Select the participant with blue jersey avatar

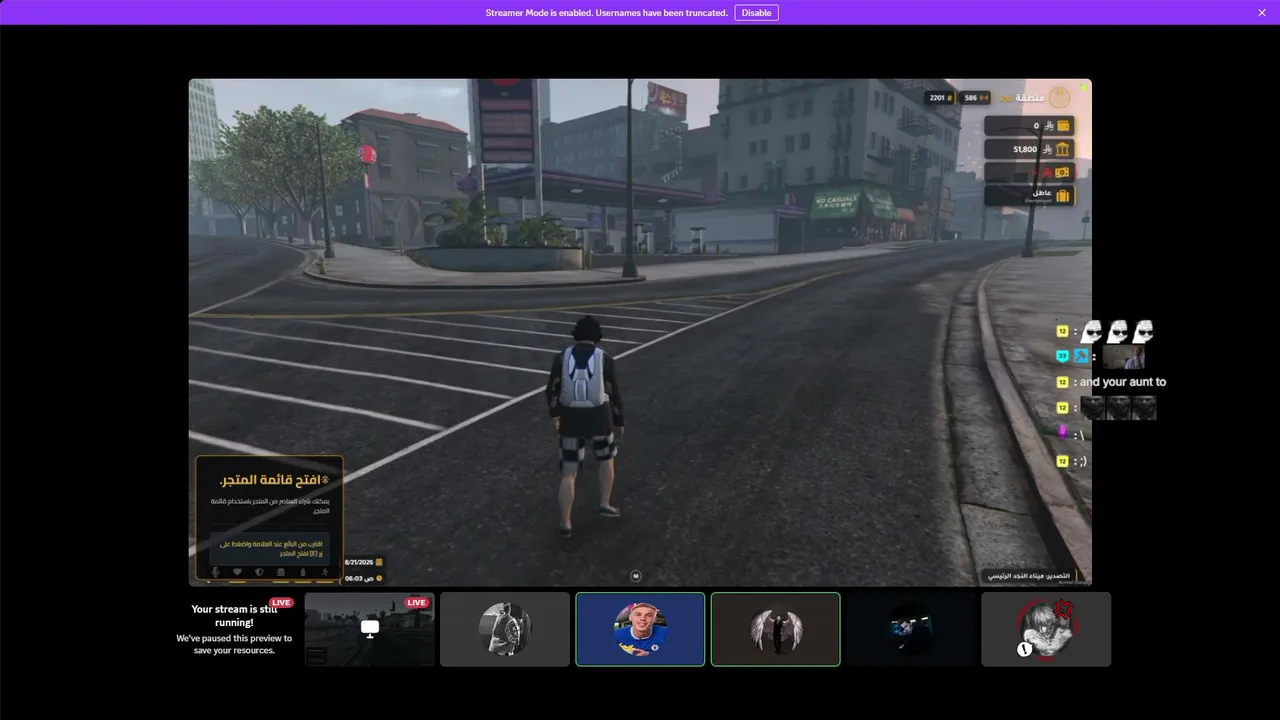coord(640,629)
